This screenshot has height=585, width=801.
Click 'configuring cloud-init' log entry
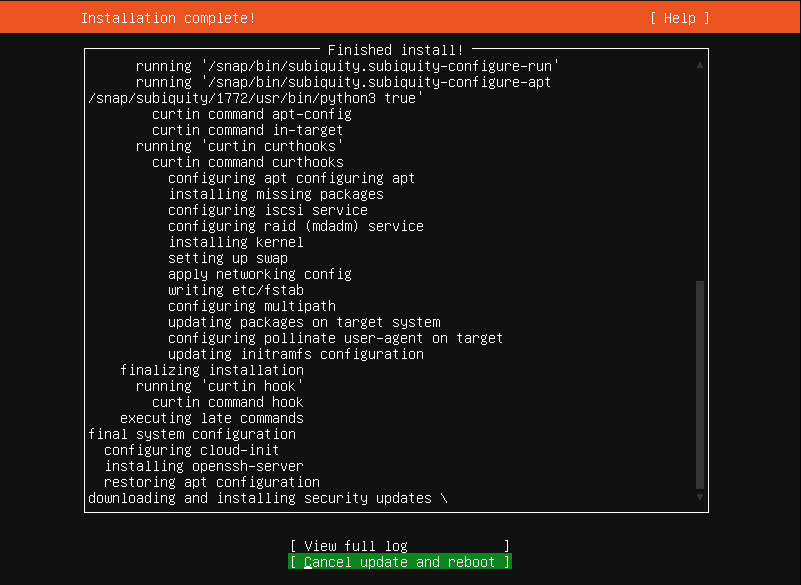click(192, 450)
